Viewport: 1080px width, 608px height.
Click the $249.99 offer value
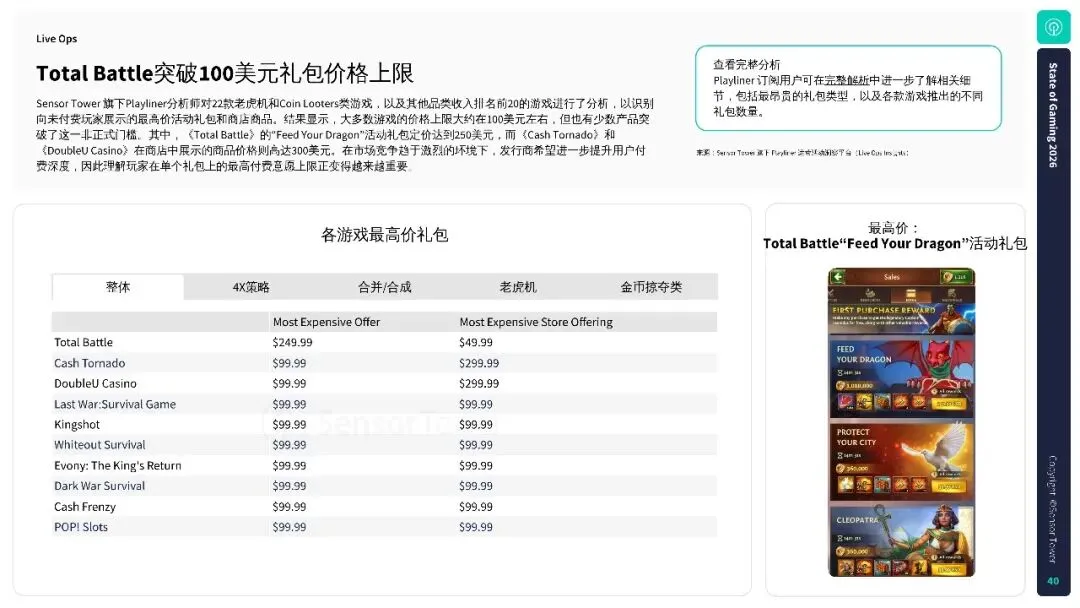click(x=292, y=342)
